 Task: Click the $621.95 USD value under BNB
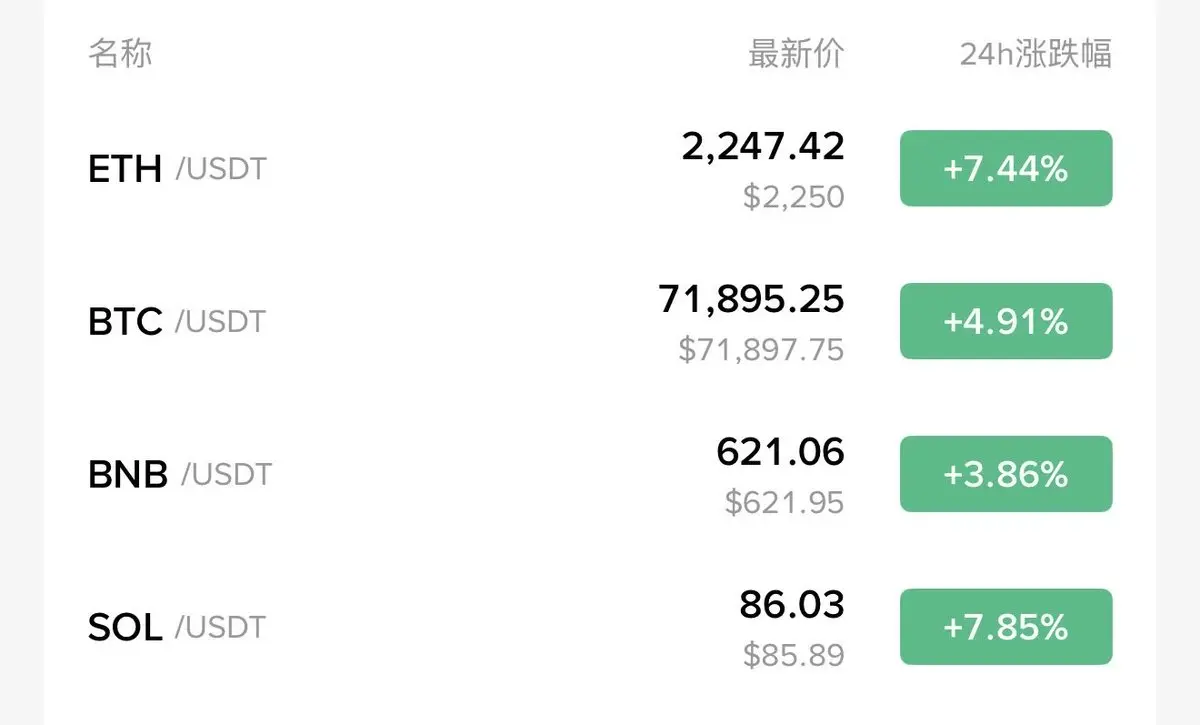click(785, 502)
